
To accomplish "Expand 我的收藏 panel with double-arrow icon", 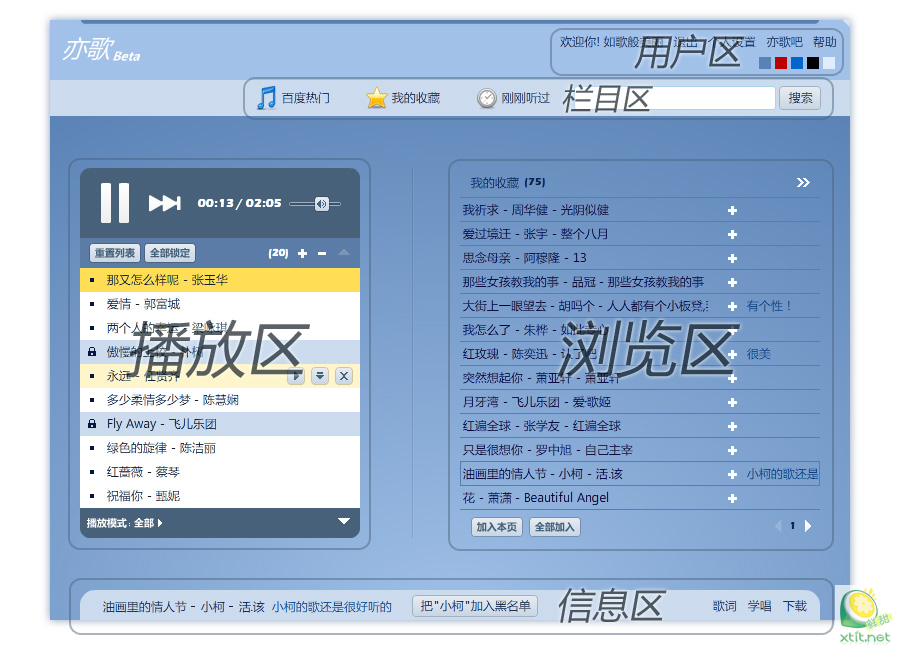I will click(803, 183).
